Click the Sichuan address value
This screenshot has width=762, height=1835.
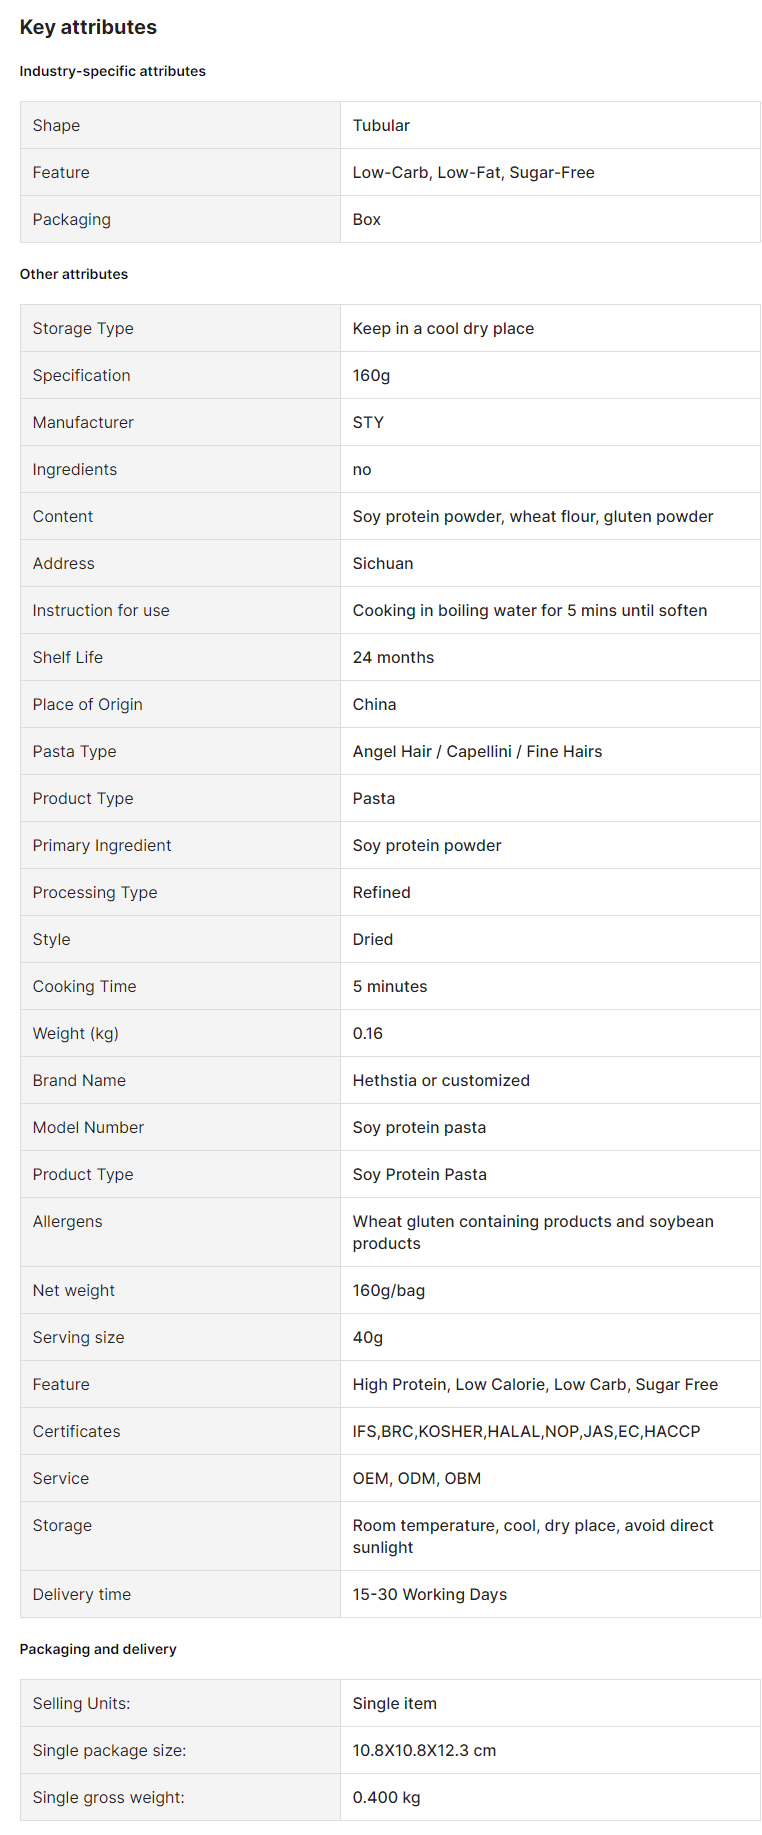(383, 563)
